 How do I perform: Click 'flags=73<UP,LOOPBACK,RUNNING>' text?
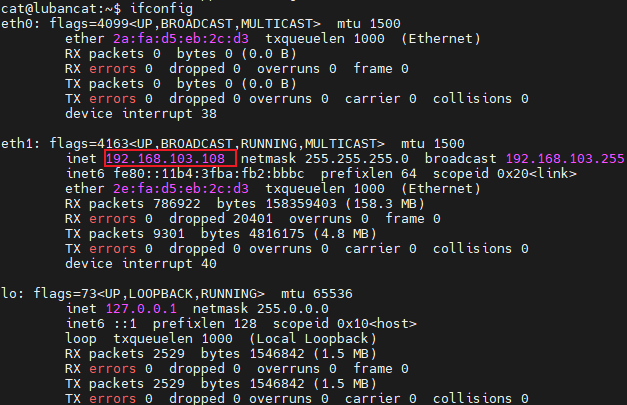tap(149, 294)
